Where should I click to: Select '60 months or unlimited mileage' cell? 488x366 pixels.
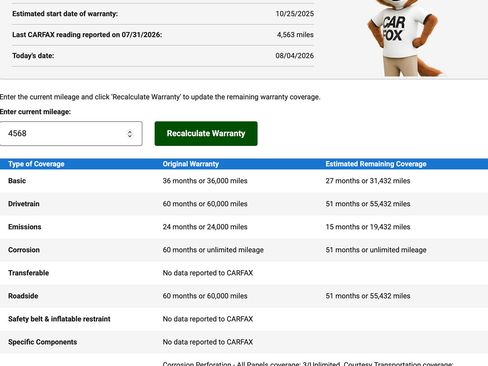pos(213,250)
